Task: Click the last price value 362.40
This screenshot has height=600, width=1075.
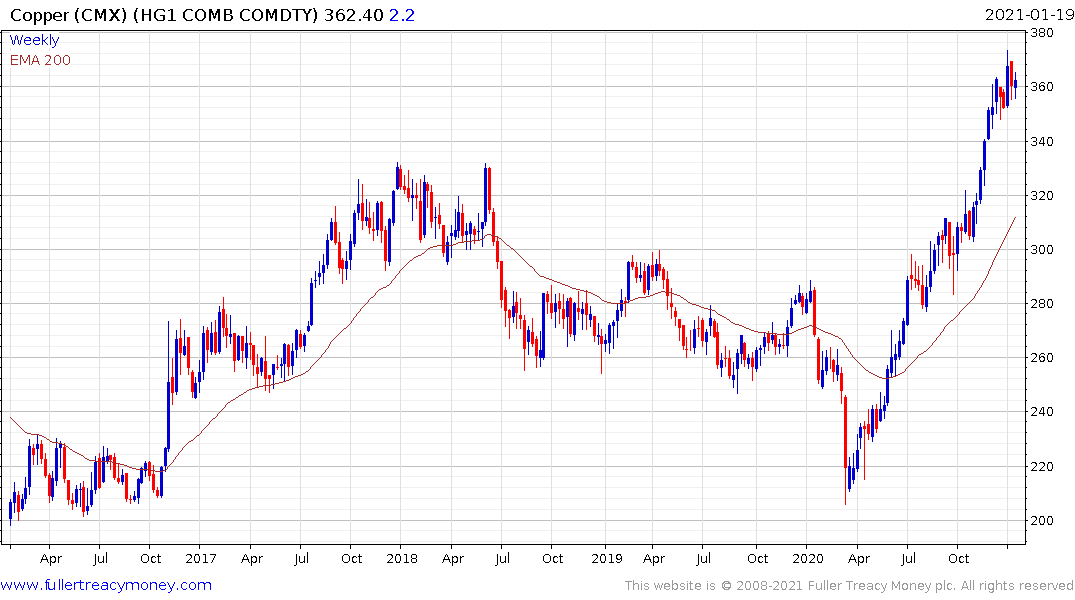Action: tap(353, 15)
